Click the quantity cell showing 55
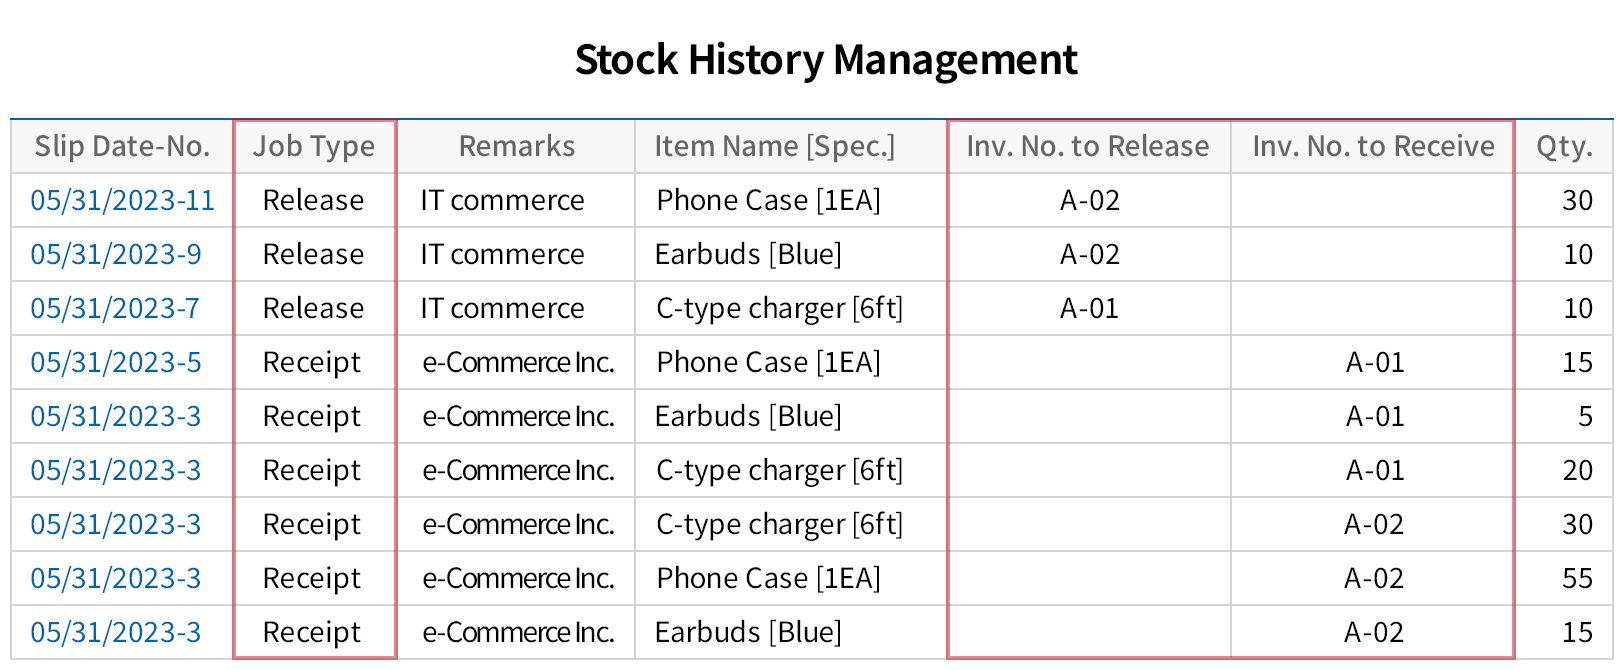1624x670 pixels. point(1577,578)
